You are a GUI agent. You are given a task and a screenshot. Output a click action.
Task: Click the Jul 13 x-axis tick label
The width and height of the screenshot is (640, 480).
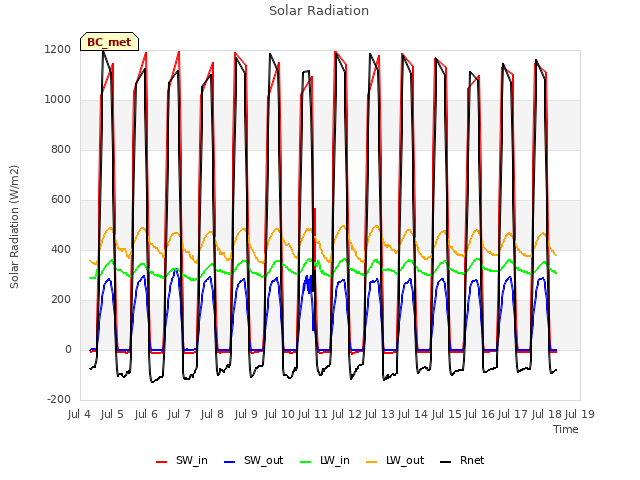click(x=380, y=415)
